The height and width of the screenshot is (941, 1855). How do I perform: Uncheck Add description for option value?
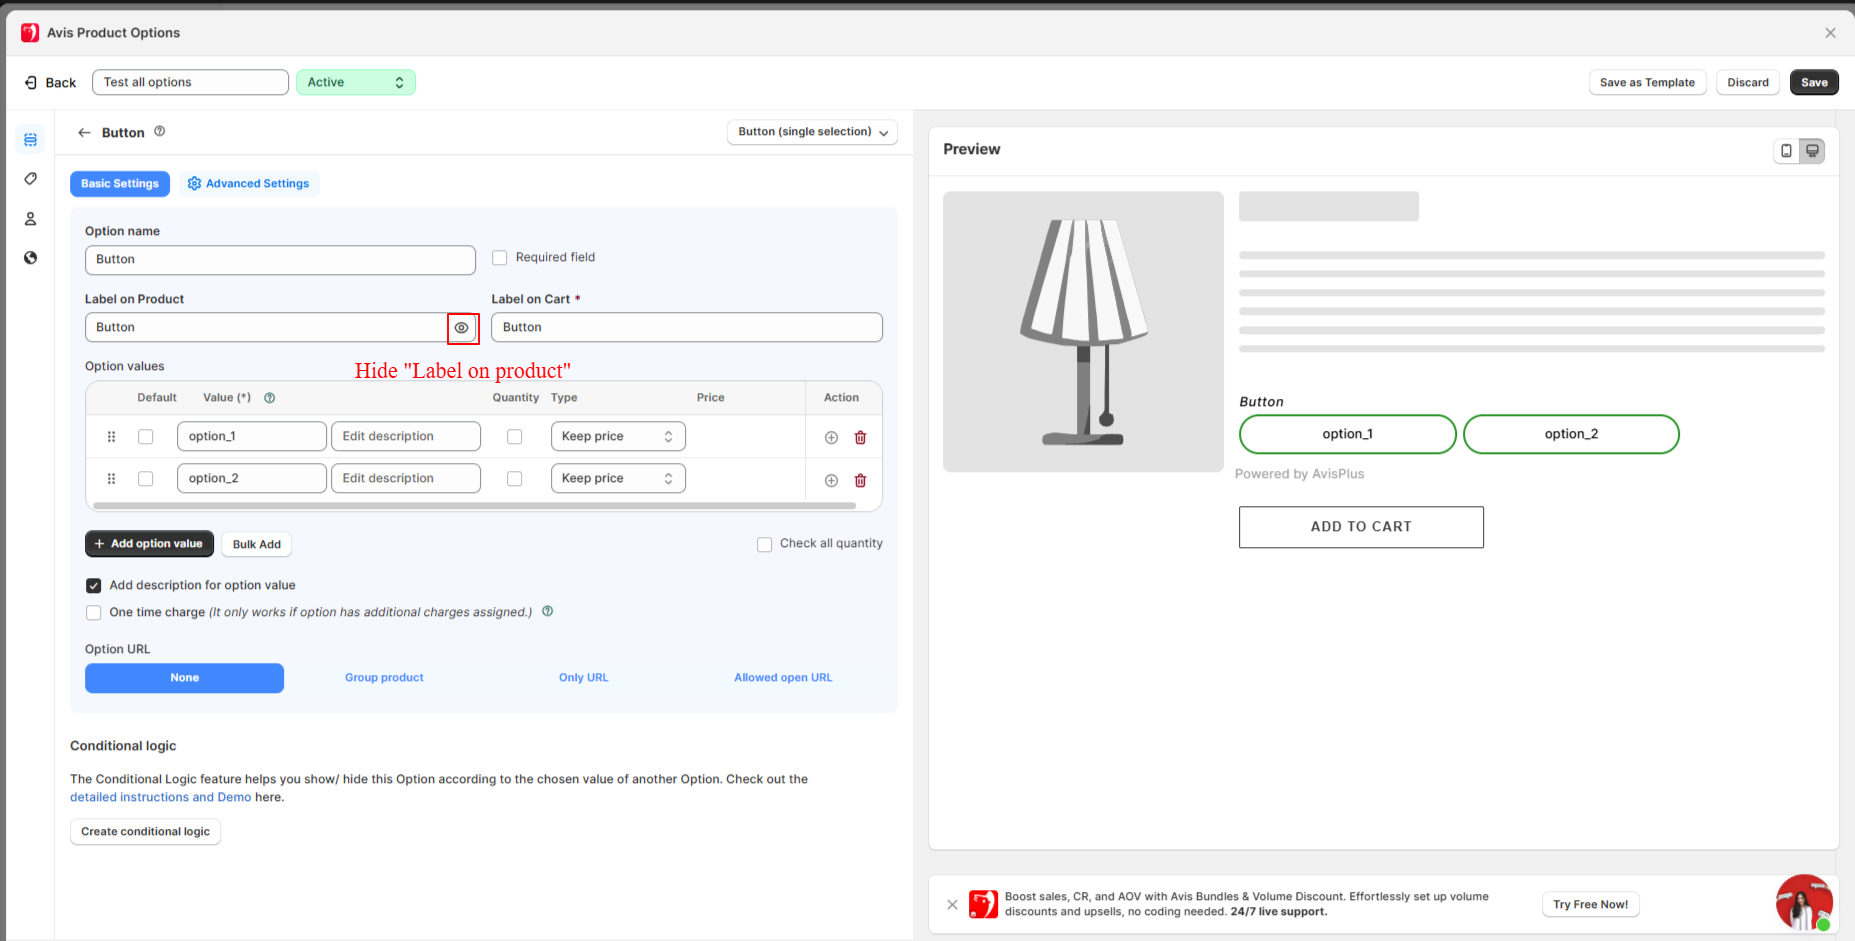[94, 586]
